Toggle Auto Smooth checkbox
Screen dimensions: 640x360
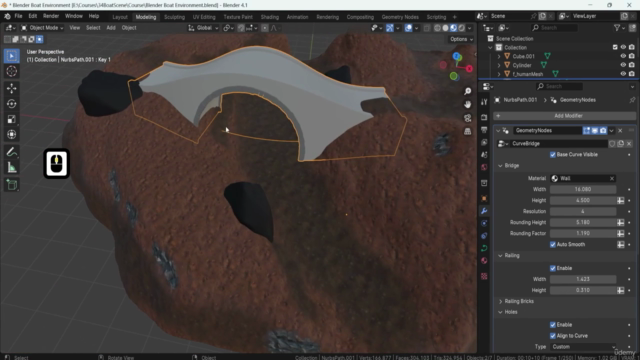553,244
